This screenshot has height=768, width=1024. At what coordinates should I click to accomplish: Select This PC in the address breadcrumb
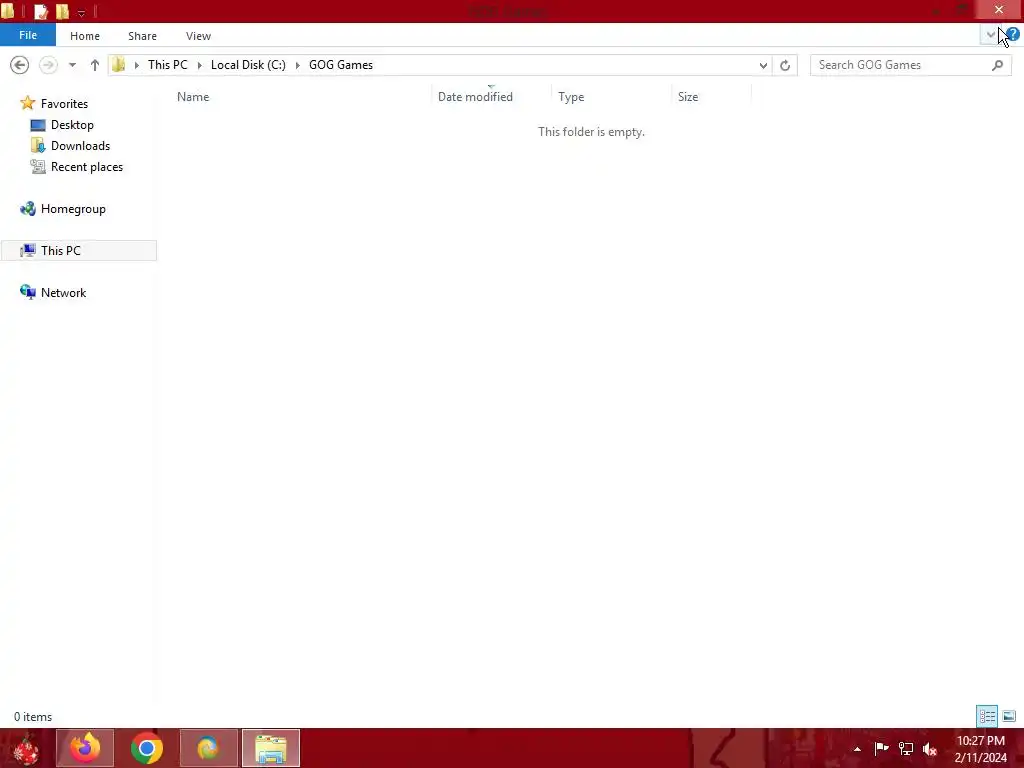click(x=168, y=65)
